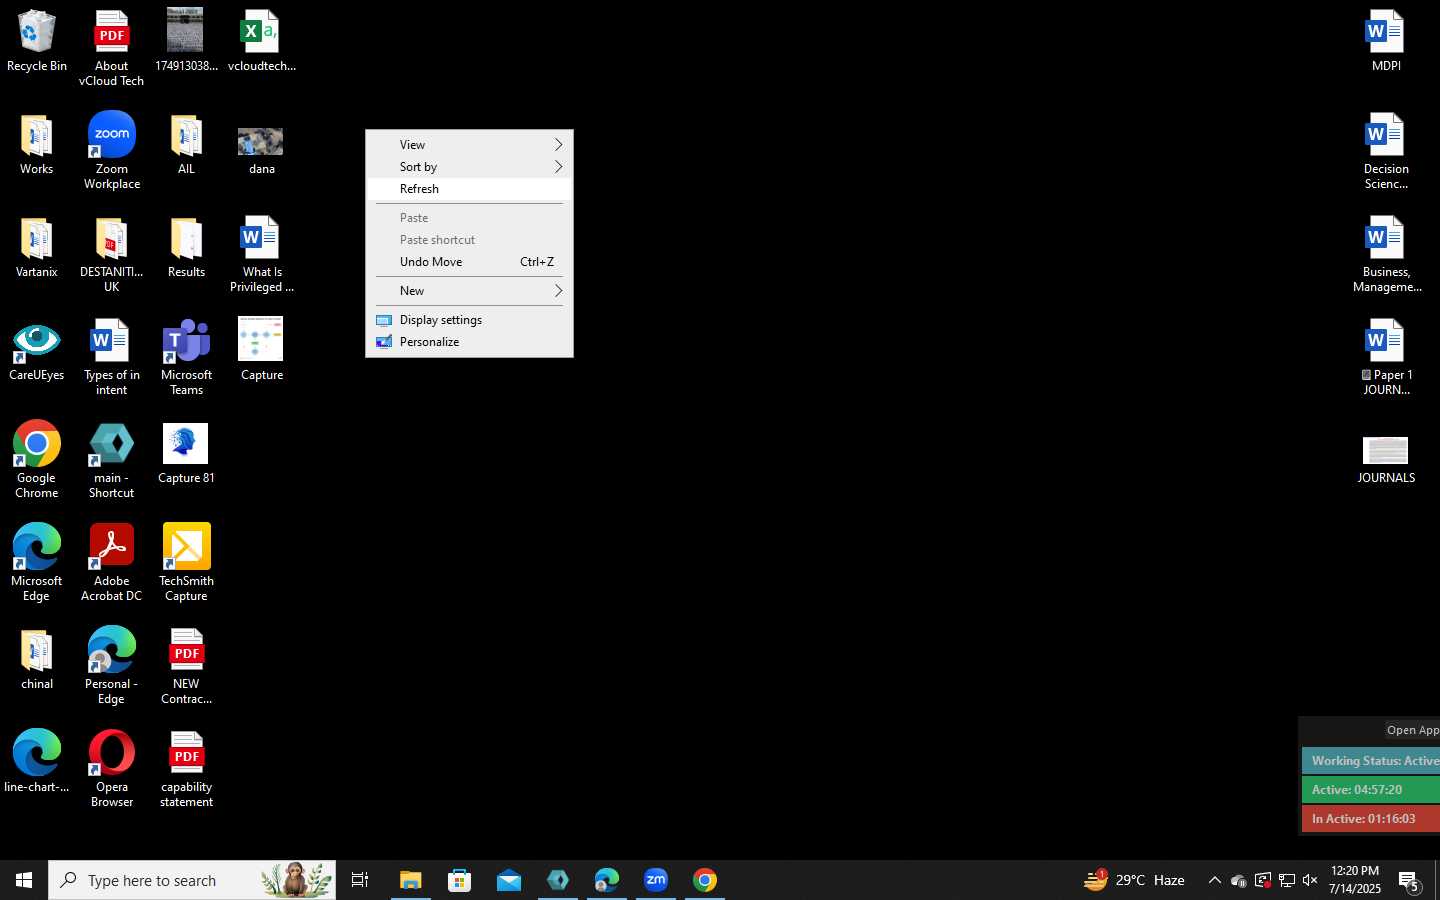Screen dimensions: 1440x900
Task: Select Decision Scienc Word document
Action: click(x=1386, y=151)
